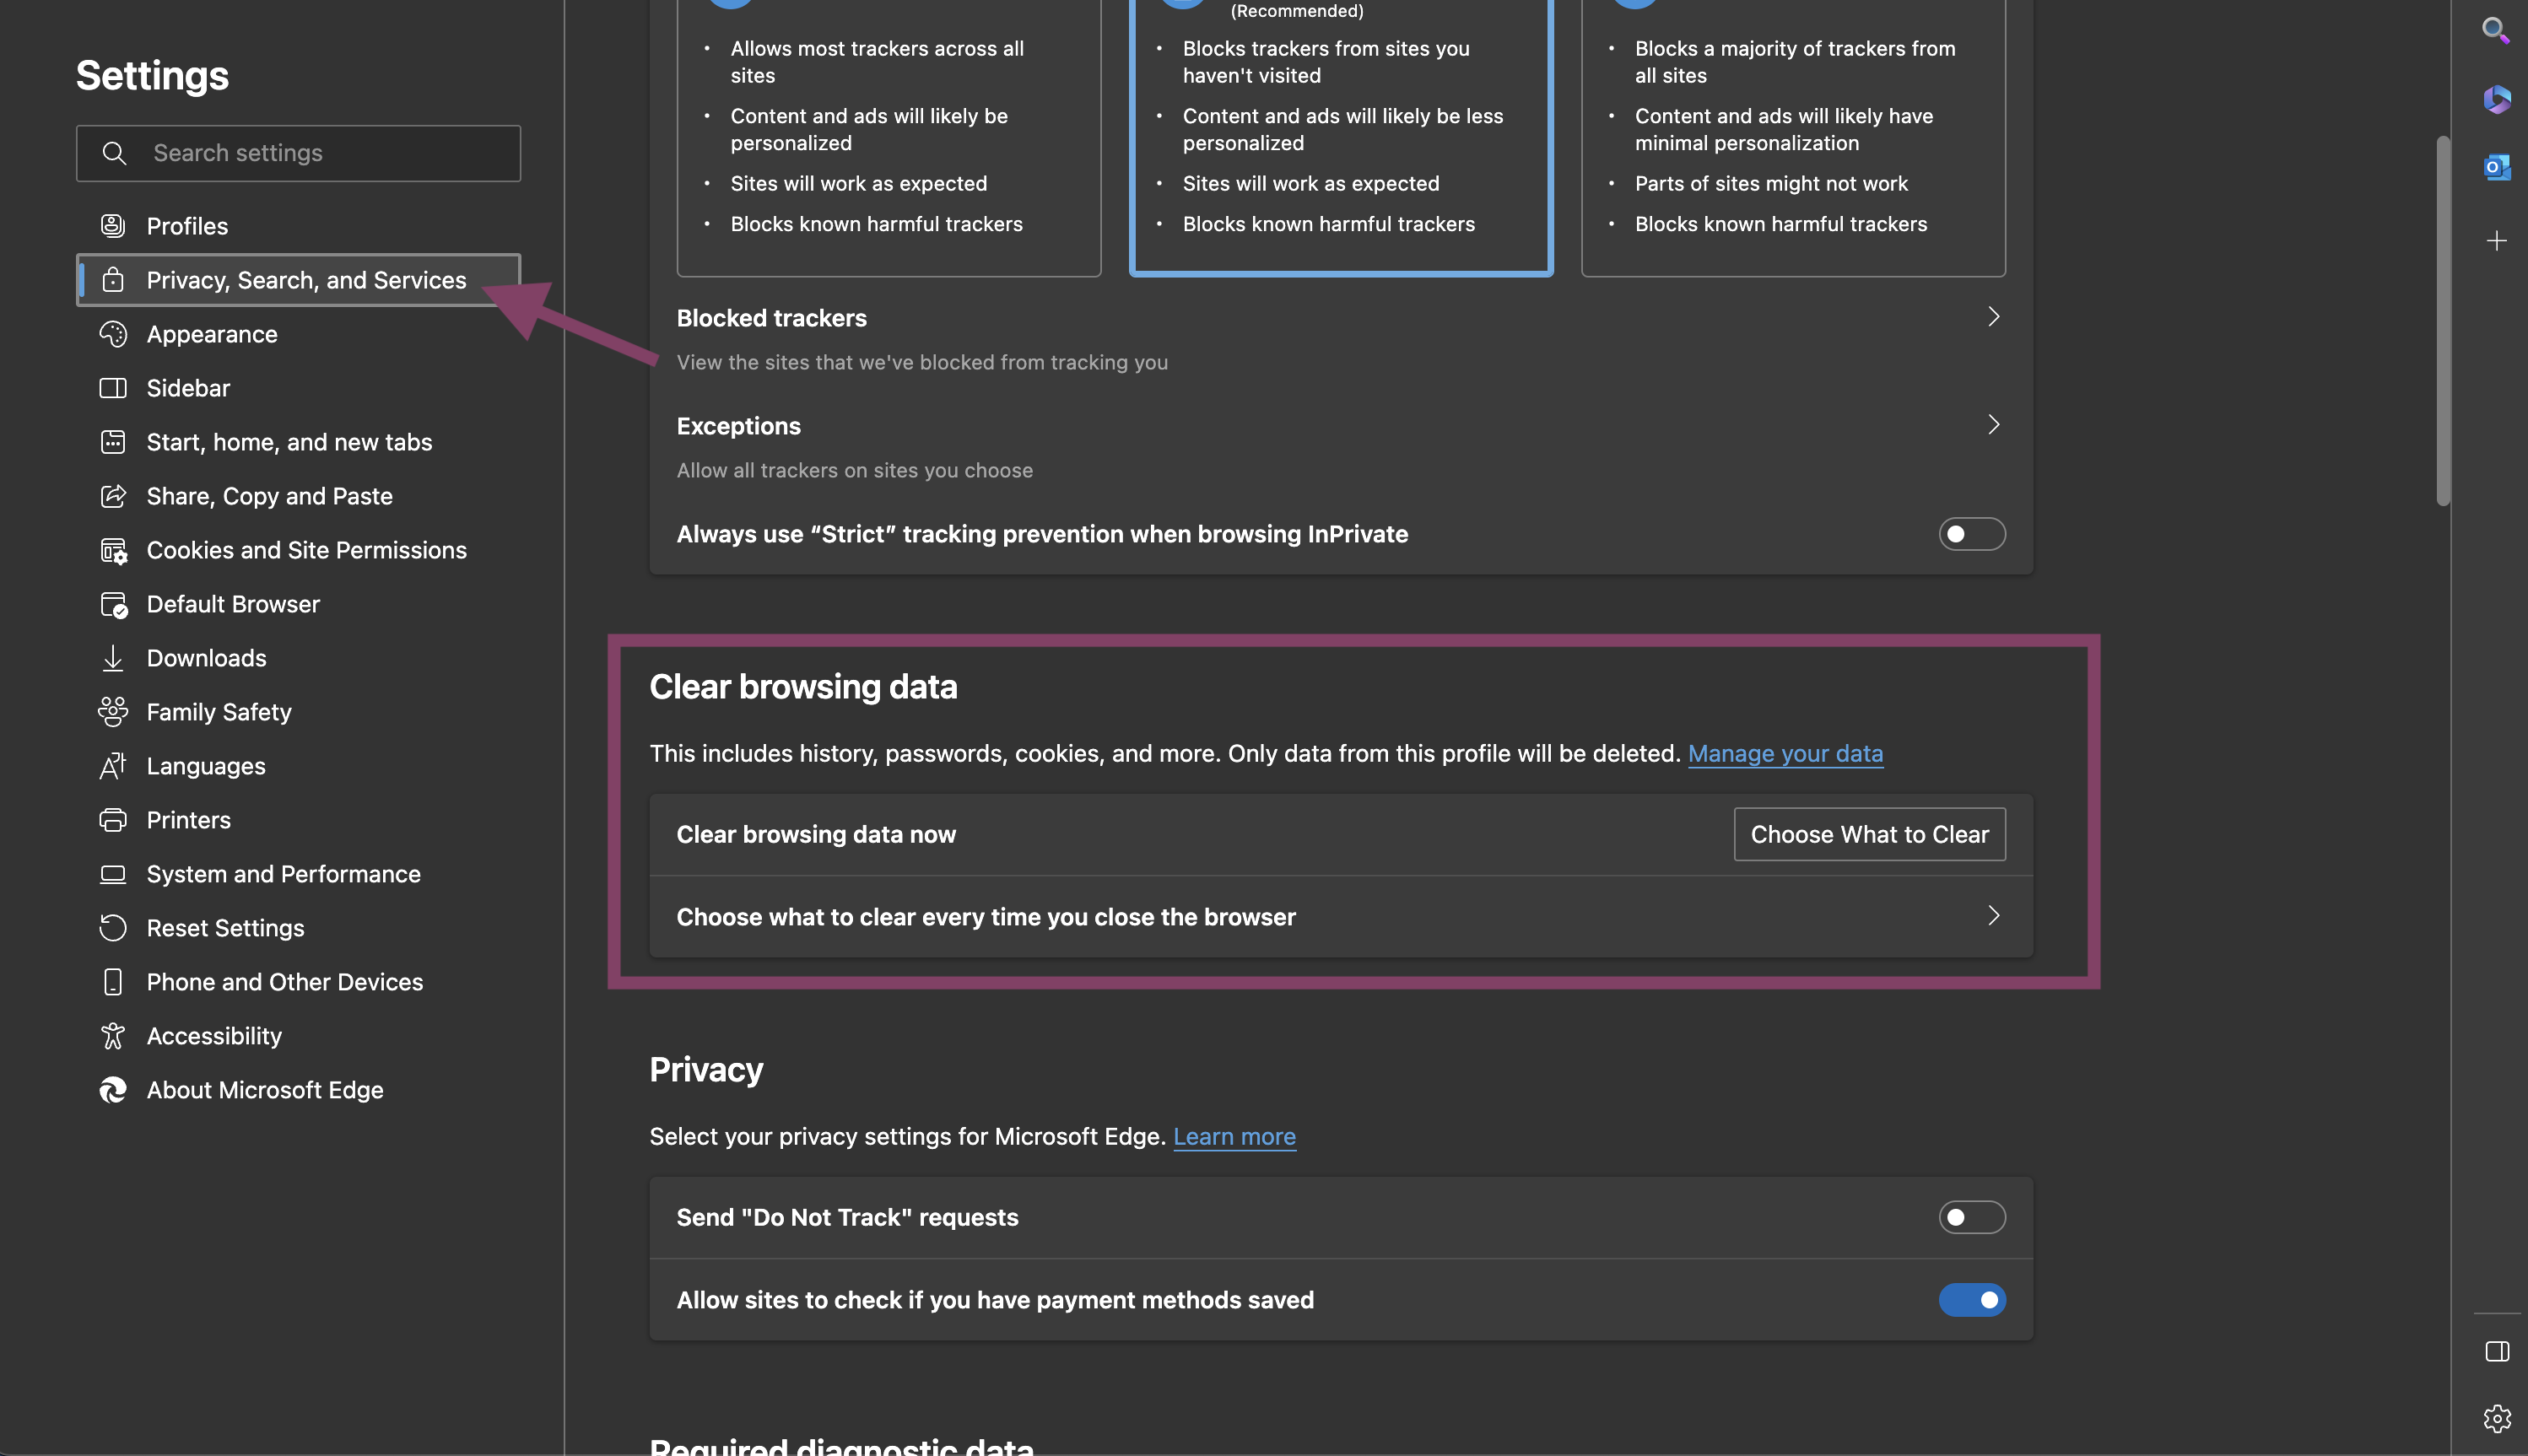Viewport: 2528px width, 1456px height.
Task: Open Downloads settings page
Action: [x=298, y=658]
